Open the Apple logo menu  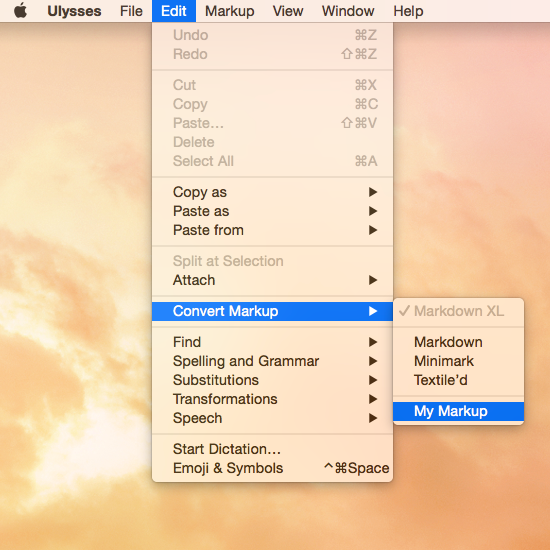pos(20,11)
